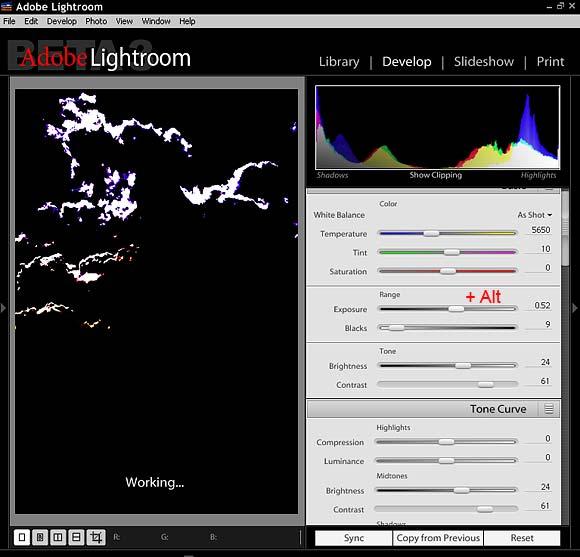Open the Tone Curve panel options icon
Screen dimensions: 580x557
coord(549,409)
